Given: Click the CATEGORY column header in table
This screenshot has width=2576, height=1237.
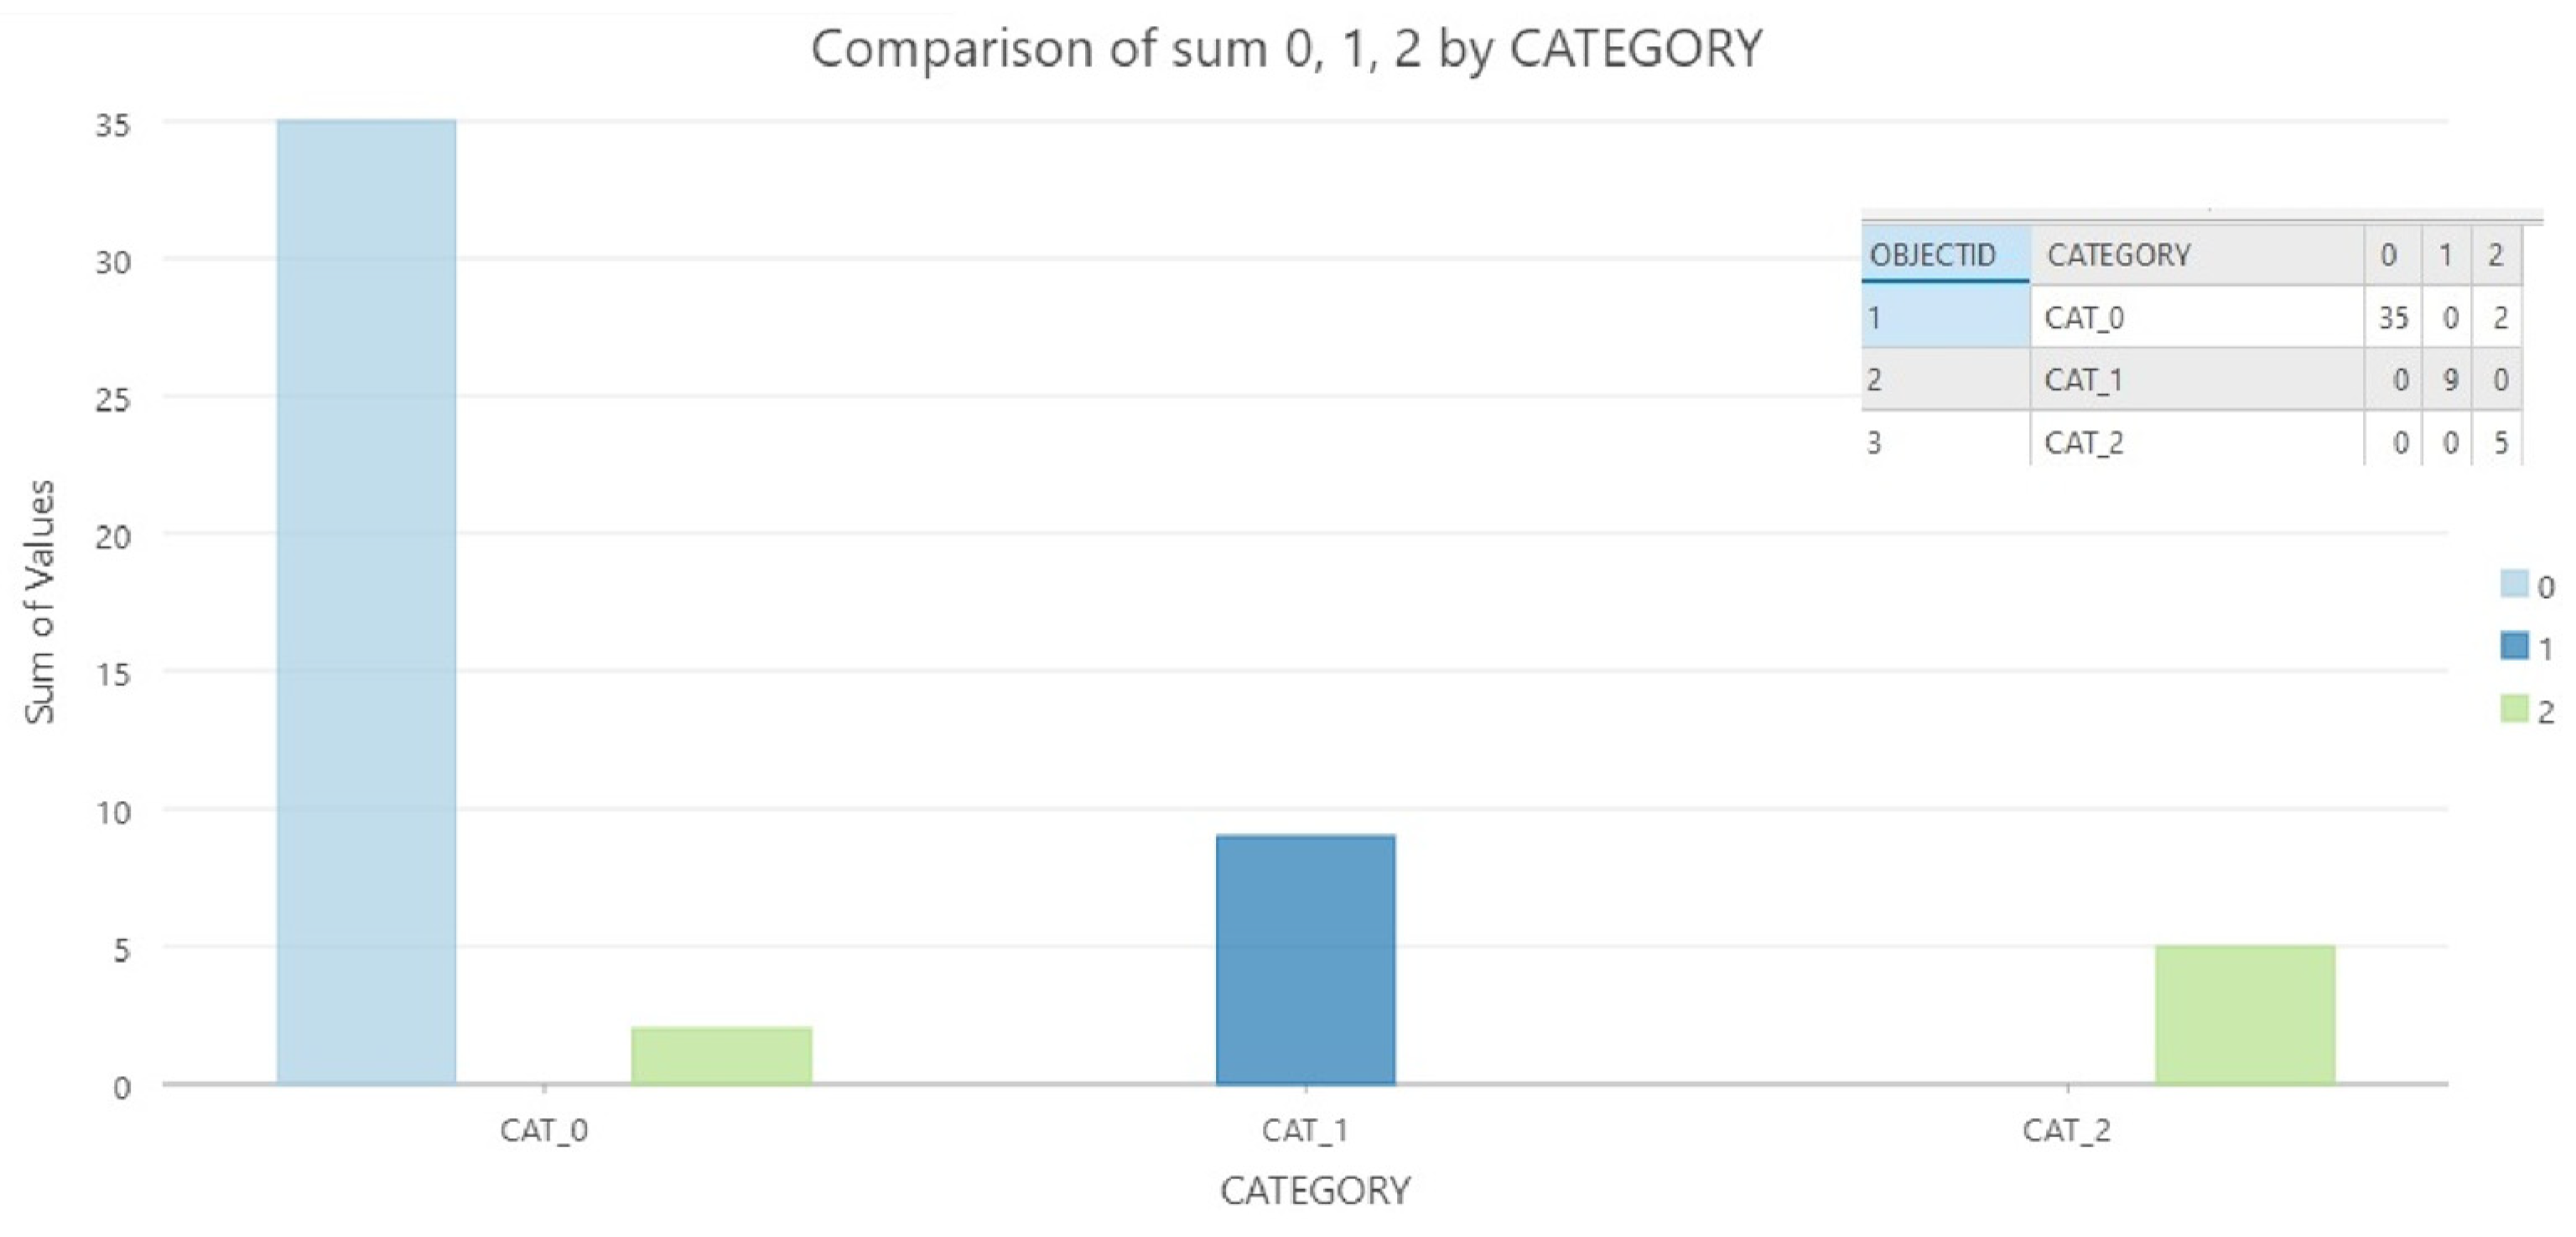Looking at the screenshot, I should (x=2119, y=255).
